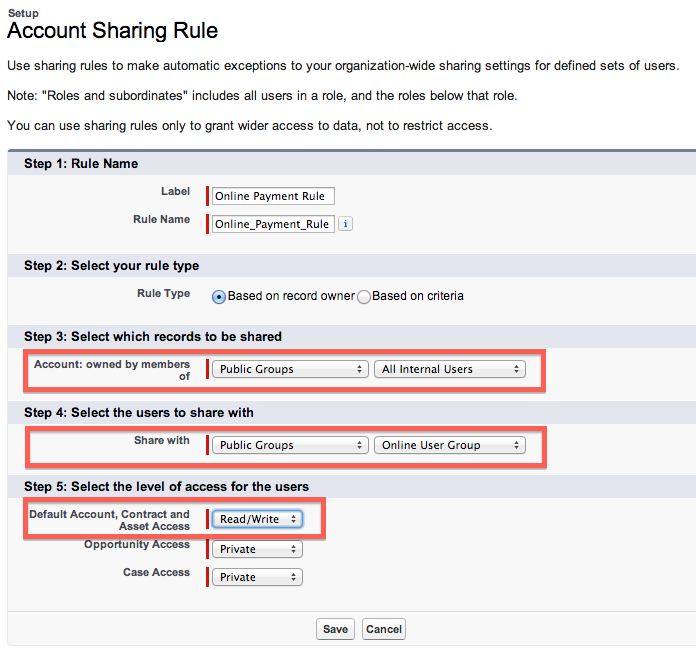This screenshot has height=650, width=696.
Task: Select Based on criteria radio
Action: click(x=364, y=297)
